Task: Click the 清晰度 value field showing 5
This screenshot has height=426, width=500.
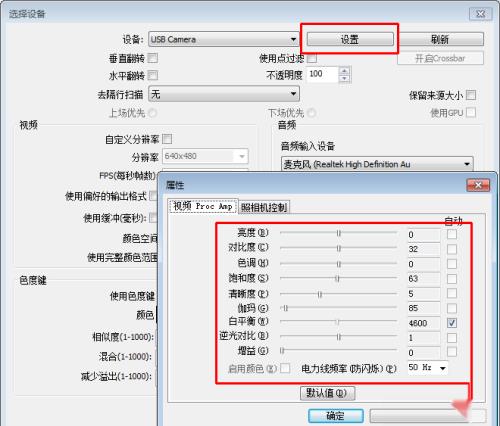Action: coord(424,294)
